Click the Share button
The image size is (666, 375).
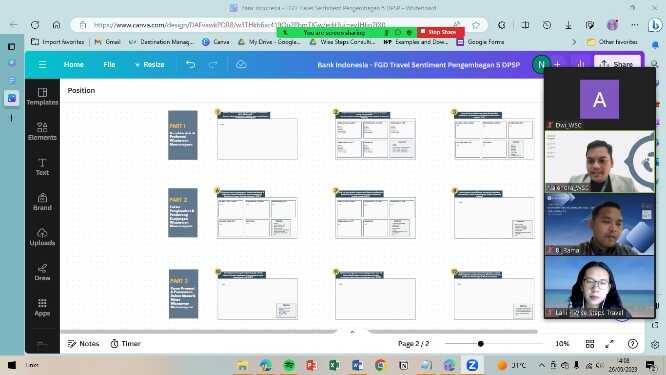point(617,64)
